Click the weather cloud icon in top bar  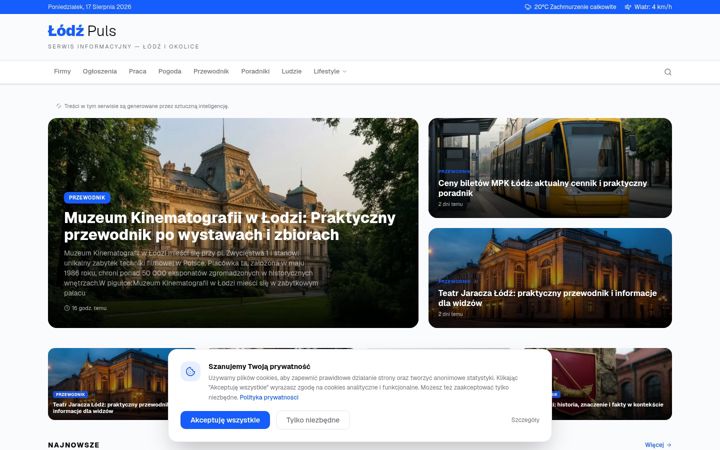[x=528, y=7]
